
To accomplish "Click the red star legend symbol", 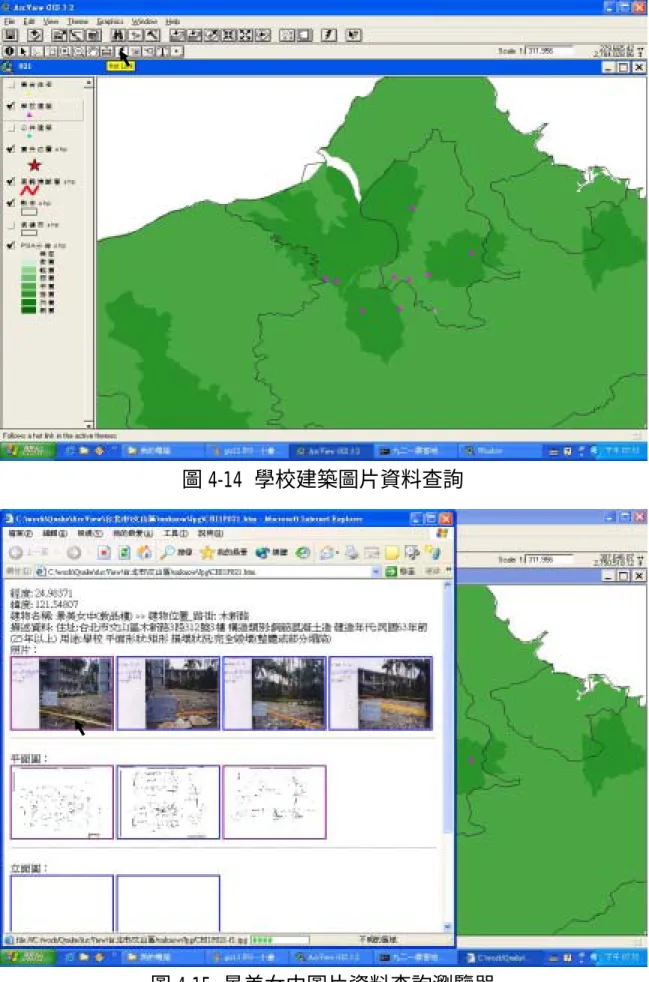I will (34, 165).
